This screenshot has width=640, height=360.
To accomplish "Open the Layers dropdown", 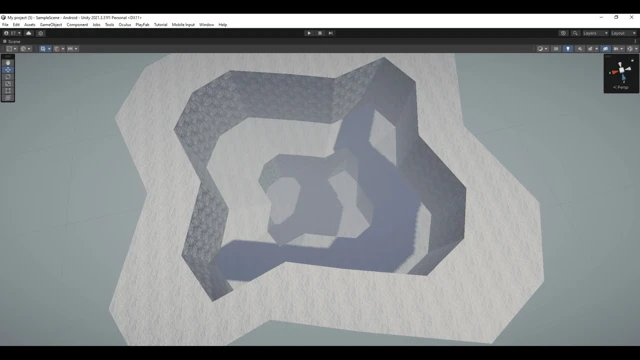I will pyautogui.click(x=595, y=33).
